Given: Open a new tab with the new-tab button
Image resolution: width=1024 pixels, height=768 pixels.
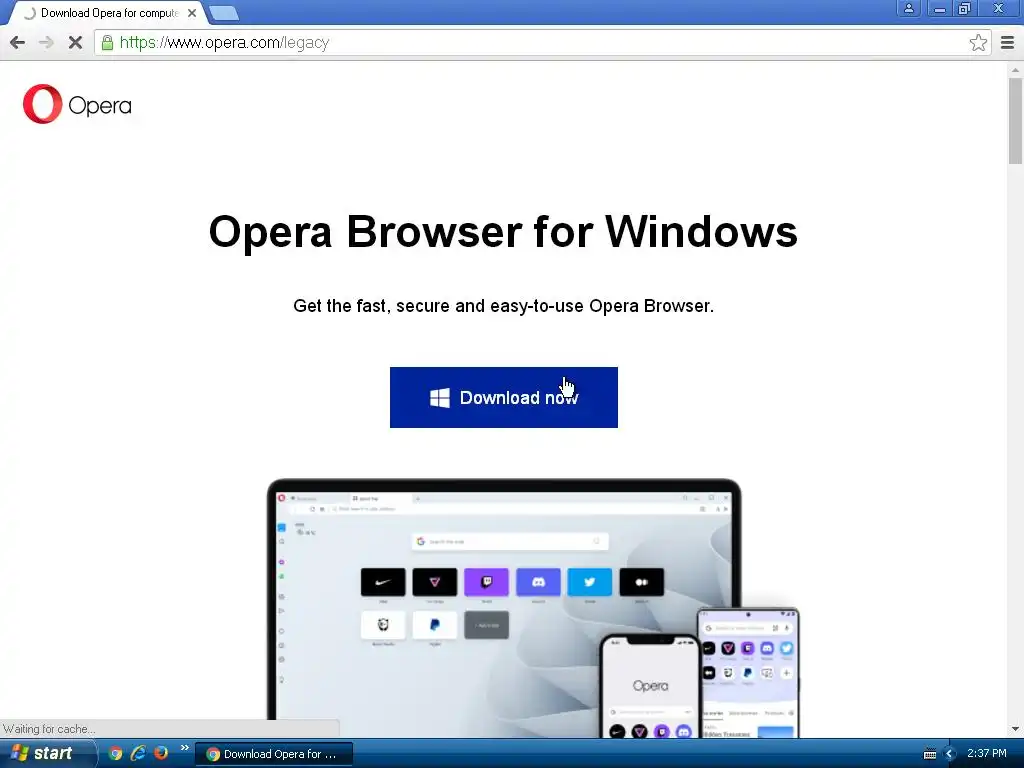Looking at the screenshot, I should pos(224,13).
